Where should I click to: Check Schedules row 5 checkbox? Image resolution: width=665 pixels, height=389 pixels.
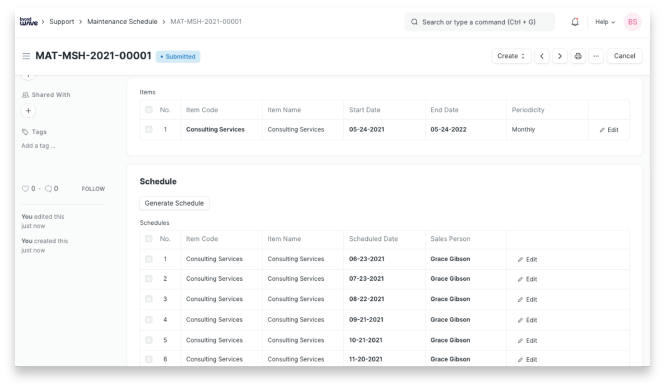pos(148,340)
